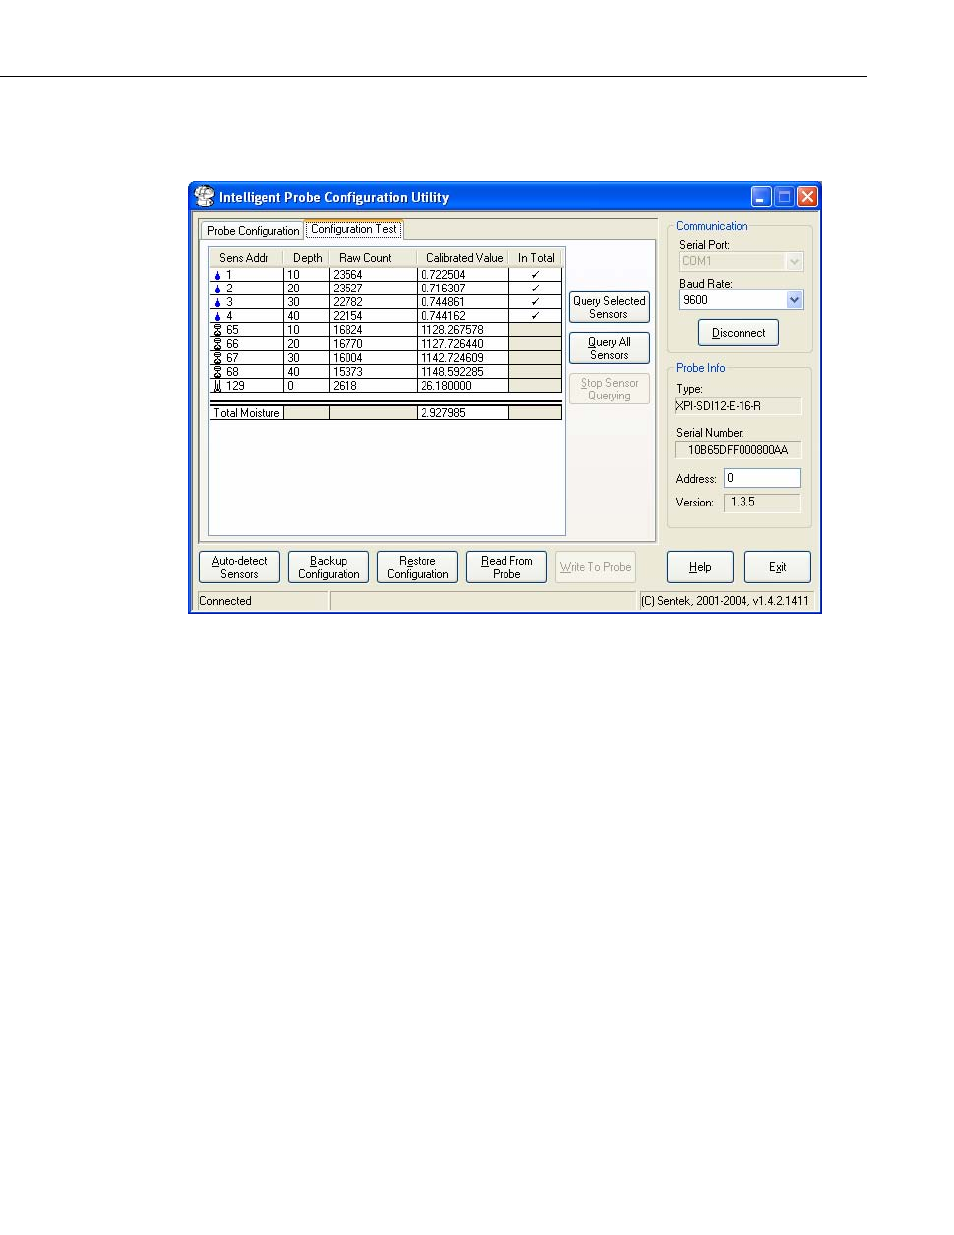Image resolution: width=954 pixels, height=1235 pixels.
Task: Toggle In Total cell for sensor 129
Action: point(535,386)
